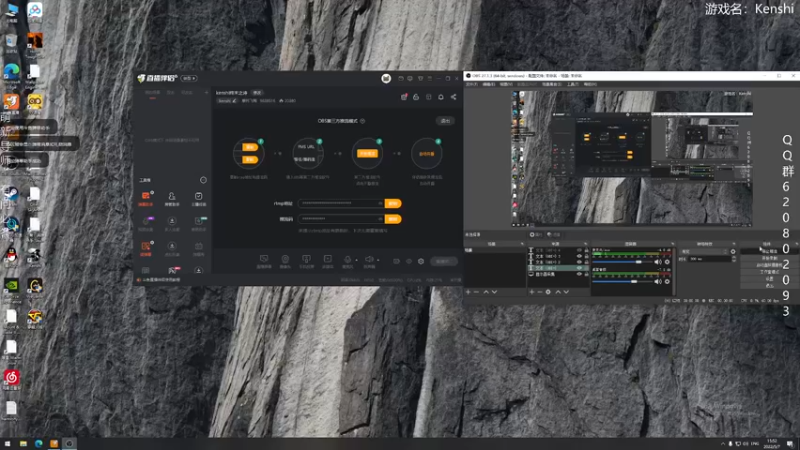
Task: Toggle the lock on the display capture source
Action: point(586,274)
